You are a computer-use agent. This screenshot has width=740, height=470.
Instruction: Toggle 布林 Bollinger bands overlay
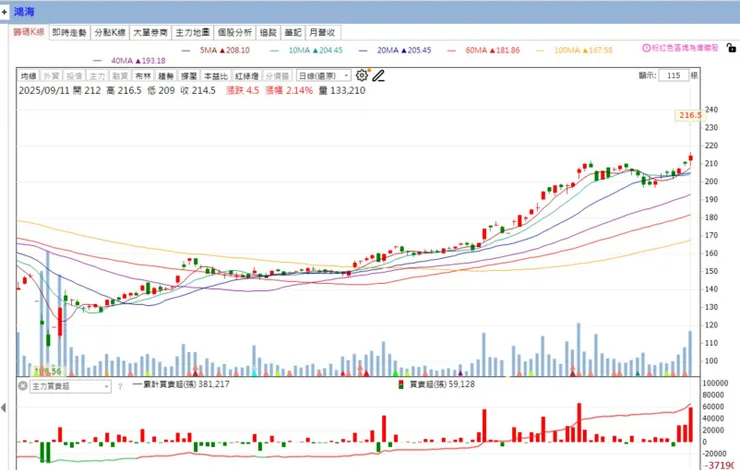pyautogui.click(x=143, y=76)
